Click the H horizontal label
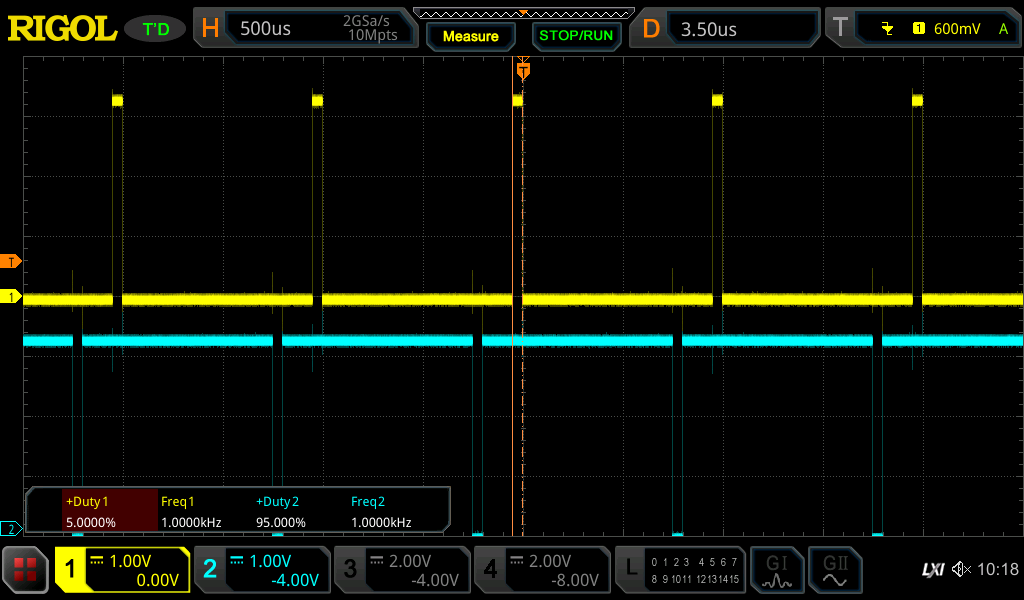This screenshot has height=600, width=1024. point(210,28)
